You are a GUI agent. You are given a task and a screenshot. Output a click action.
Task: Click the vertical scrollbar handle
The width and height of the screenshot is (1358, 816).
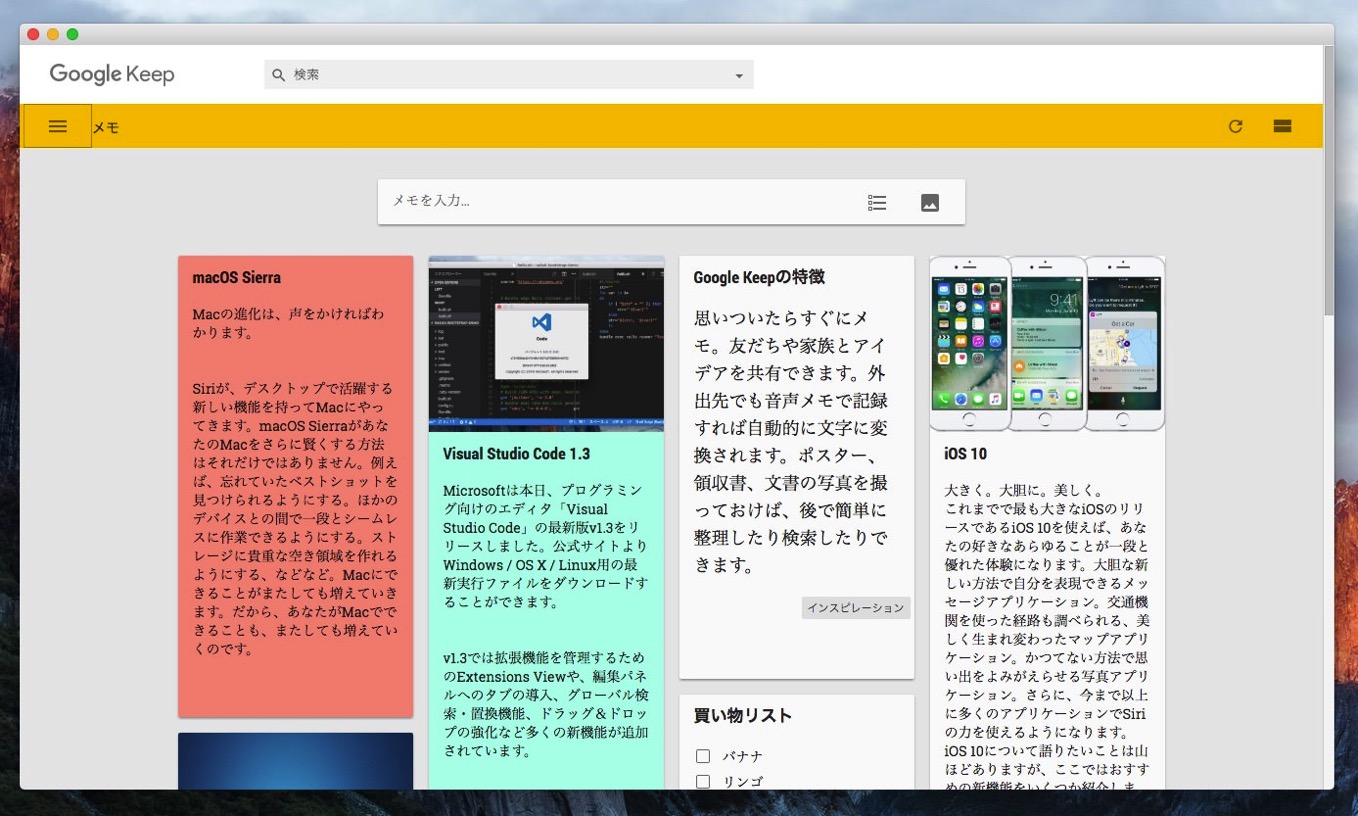[x=1328, y=181]
